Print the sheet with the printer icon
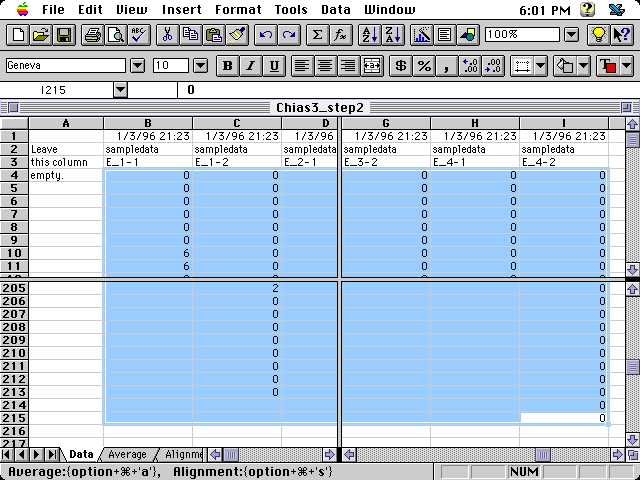 (x=93, y=35)
